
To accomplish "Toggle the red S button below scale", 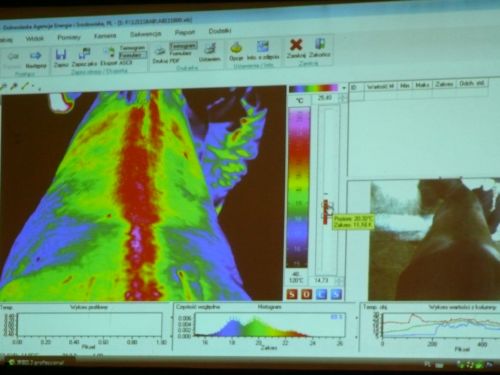I will click(292, 294).
